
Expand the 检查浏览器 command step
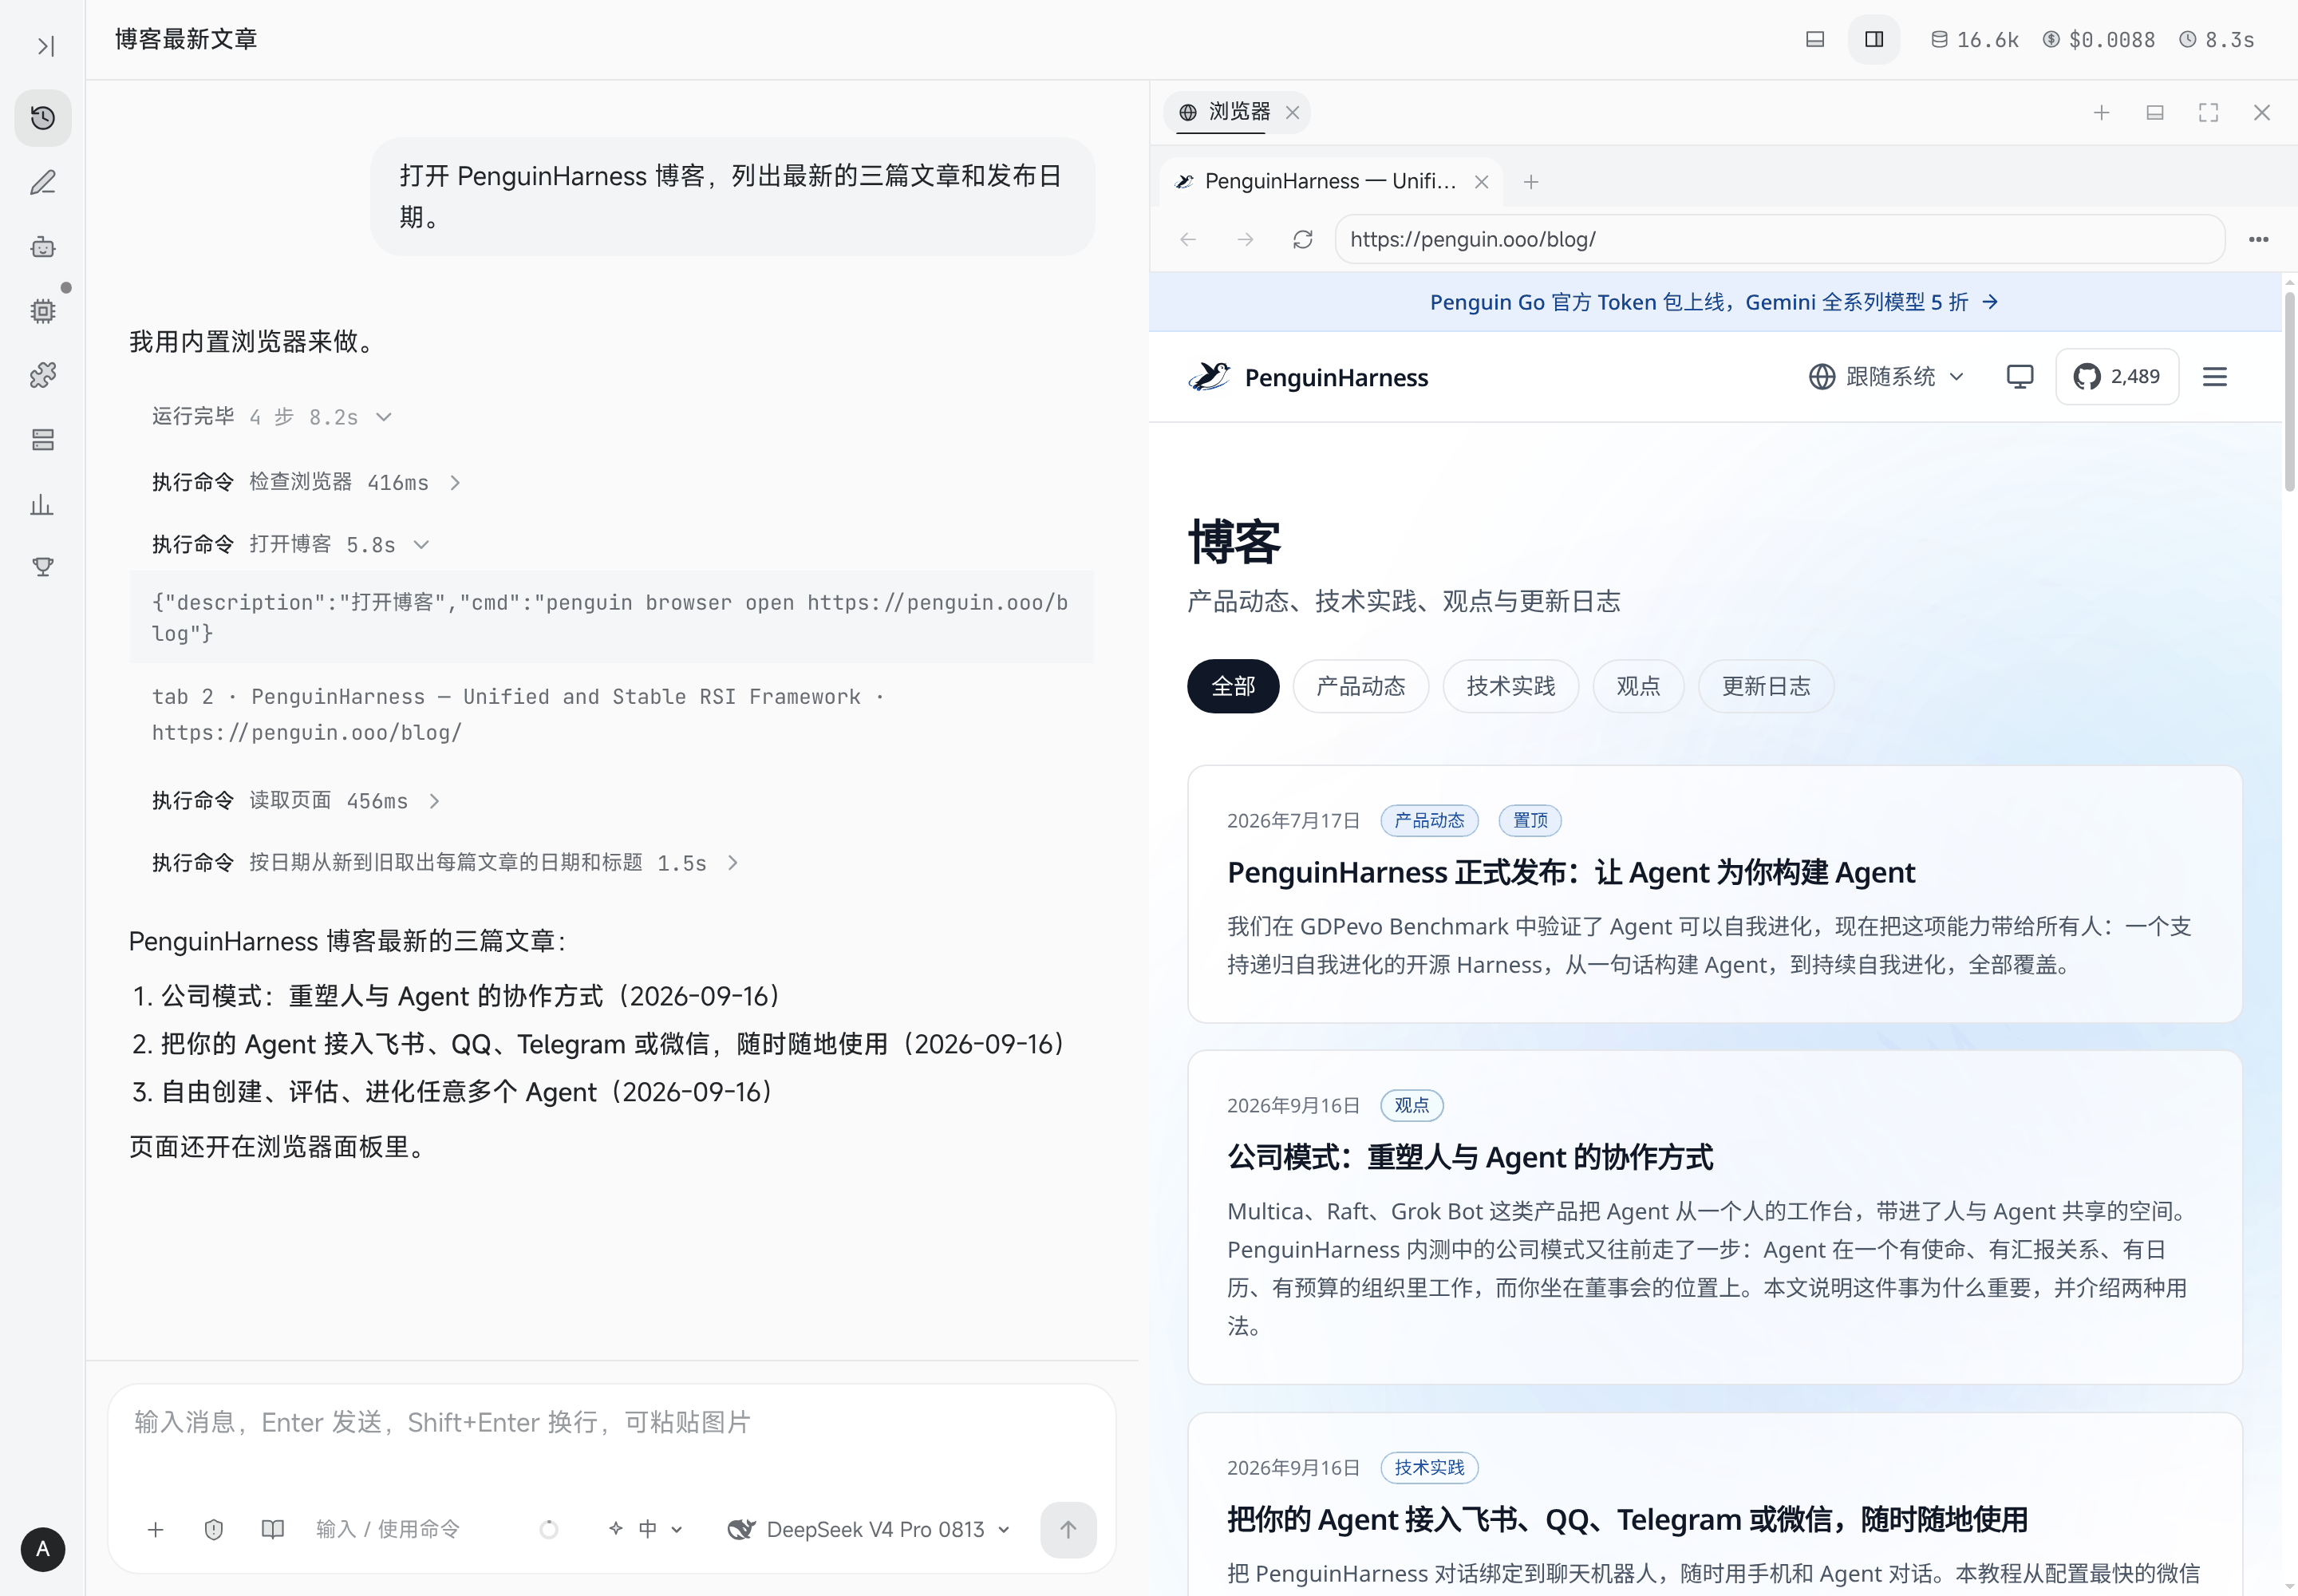(x=306, y=483)
